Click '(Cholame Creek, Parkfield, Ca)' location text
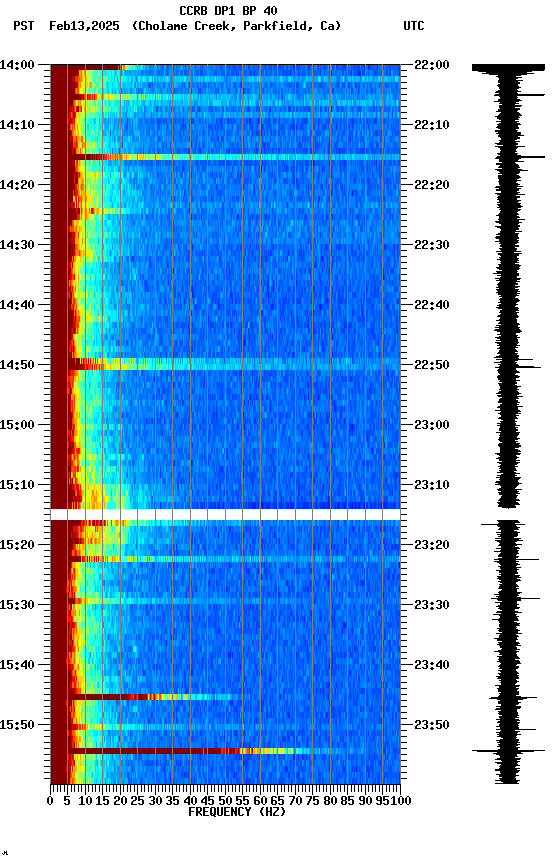 coord(236,26)
